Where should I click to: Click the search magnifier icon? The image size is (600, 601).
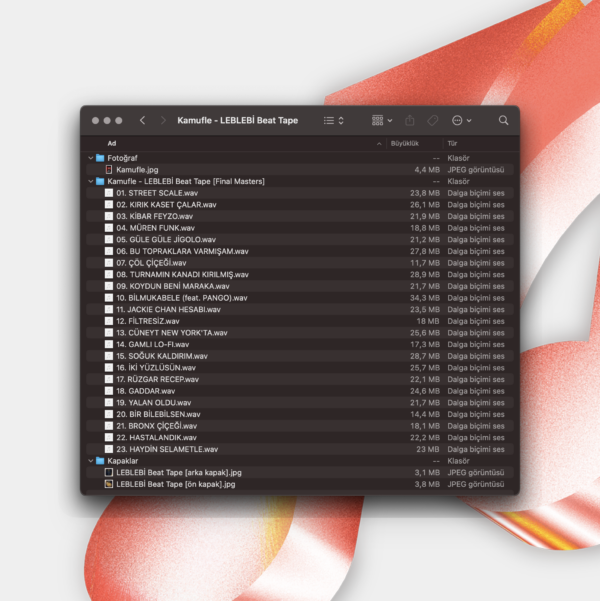click(x=504, y=120)
